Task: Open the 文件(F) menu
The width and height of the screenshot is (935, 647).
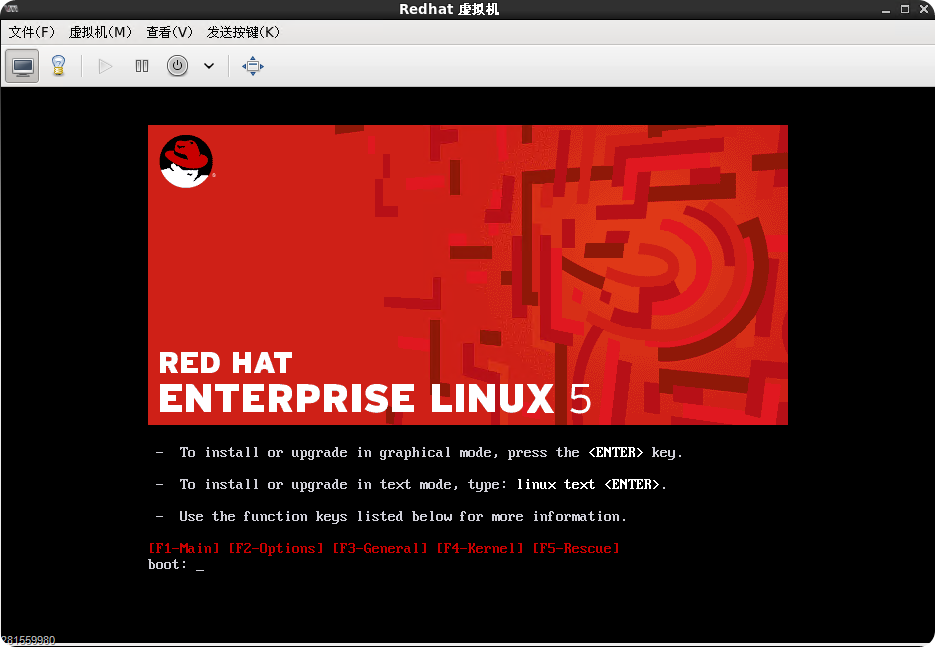Action: 32,32
